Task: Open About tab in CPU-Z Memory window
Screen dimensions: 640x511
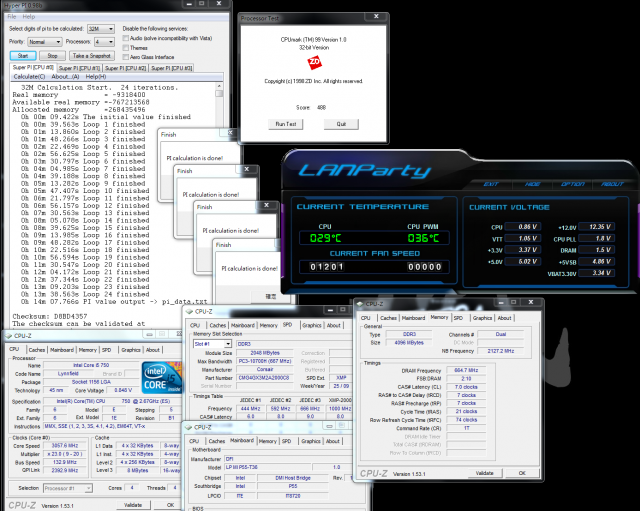Action: coord(504,318)
